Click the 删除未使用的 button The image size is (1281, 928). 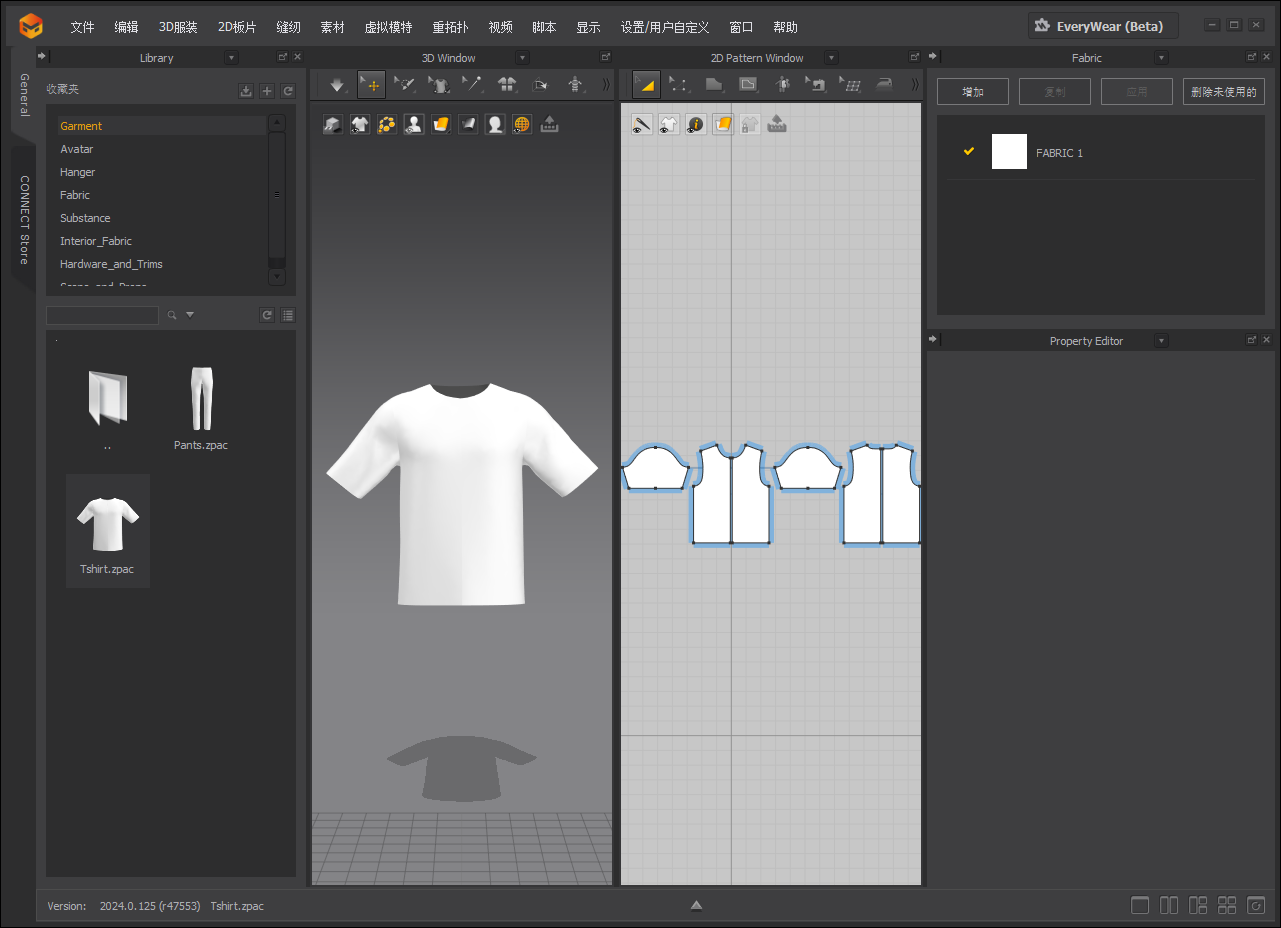(x=1224, y=92)
